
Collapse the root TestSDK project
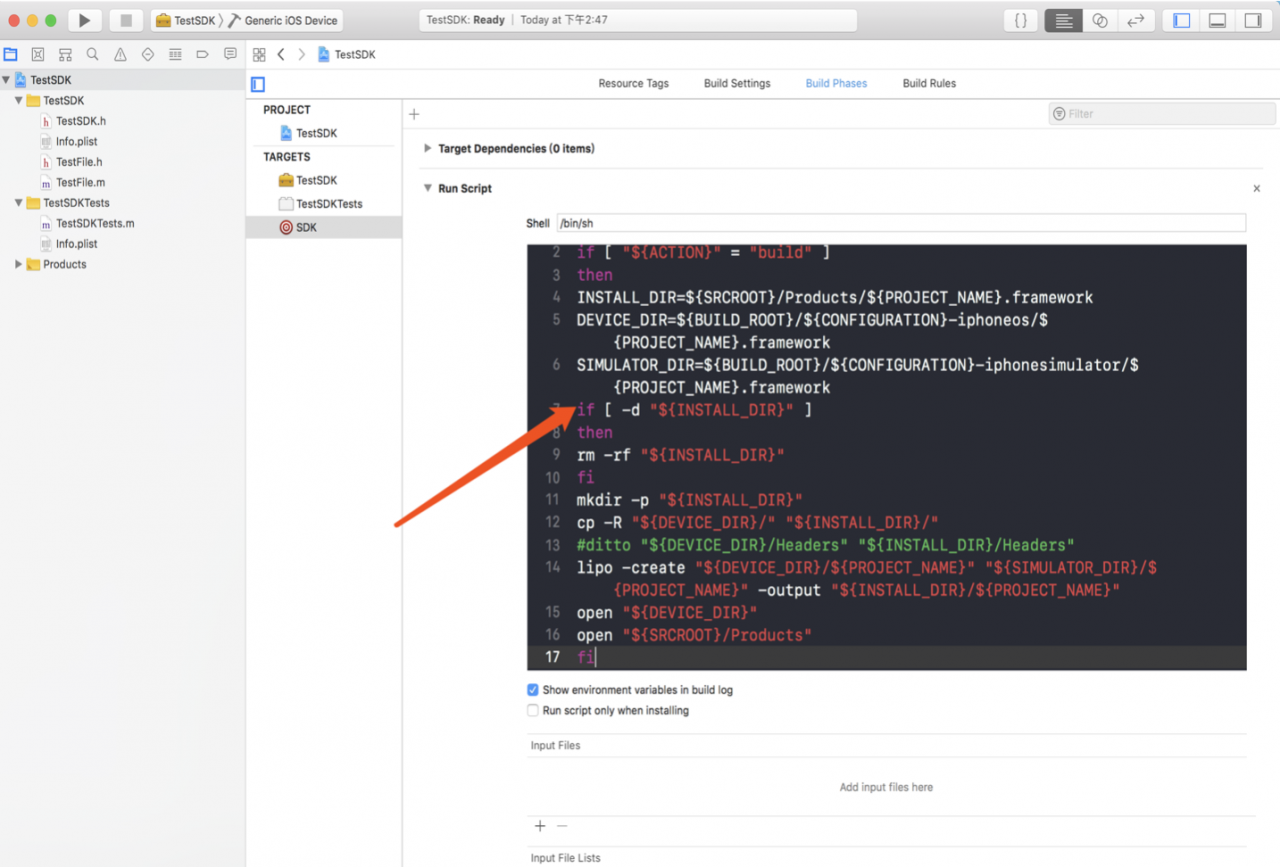tap(6, 80)
